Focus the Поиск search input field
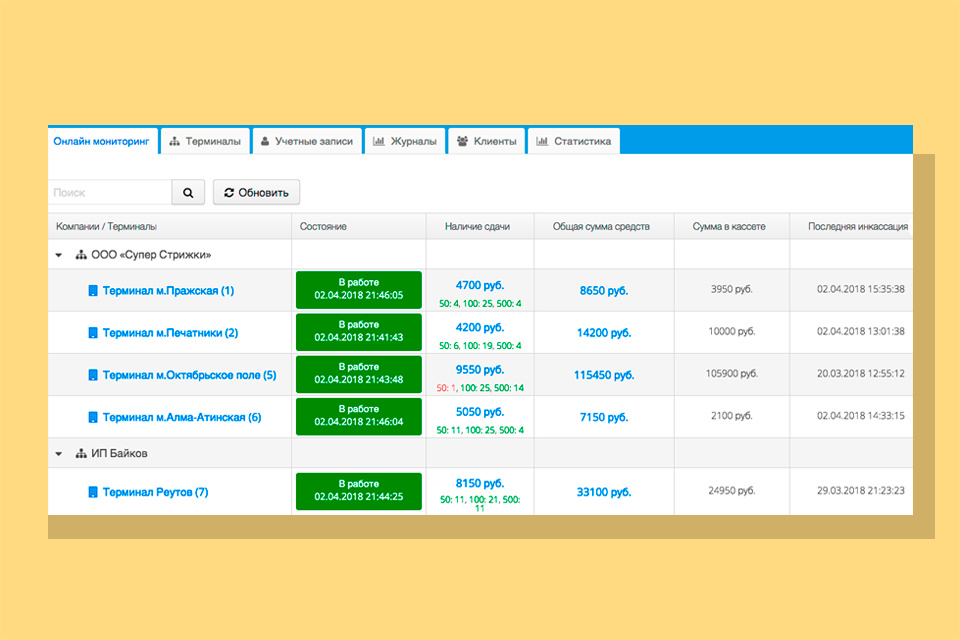The height and width of the screenshot is (640, 960). pos(110,193)
